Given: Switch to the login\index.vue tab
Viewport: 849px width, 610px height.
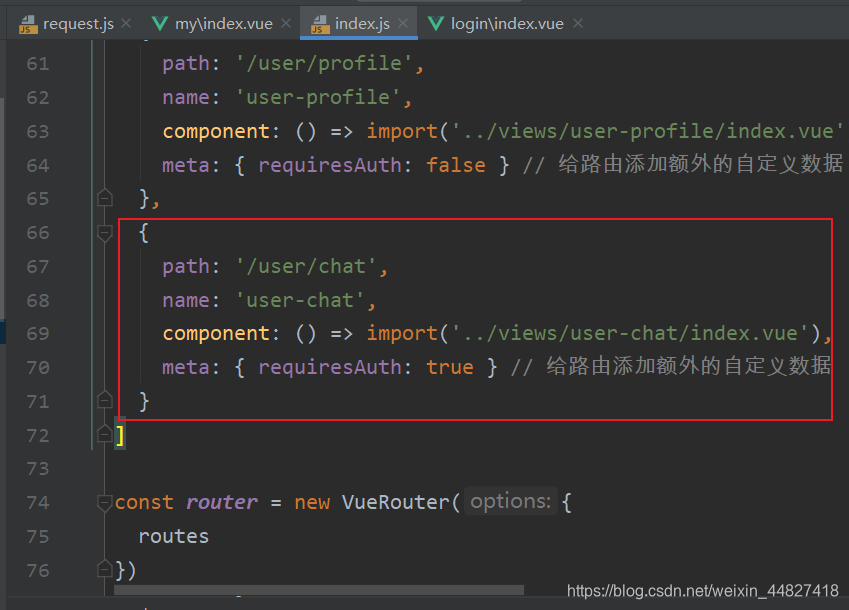Looking at the screenshot, I should coord(507,24).
